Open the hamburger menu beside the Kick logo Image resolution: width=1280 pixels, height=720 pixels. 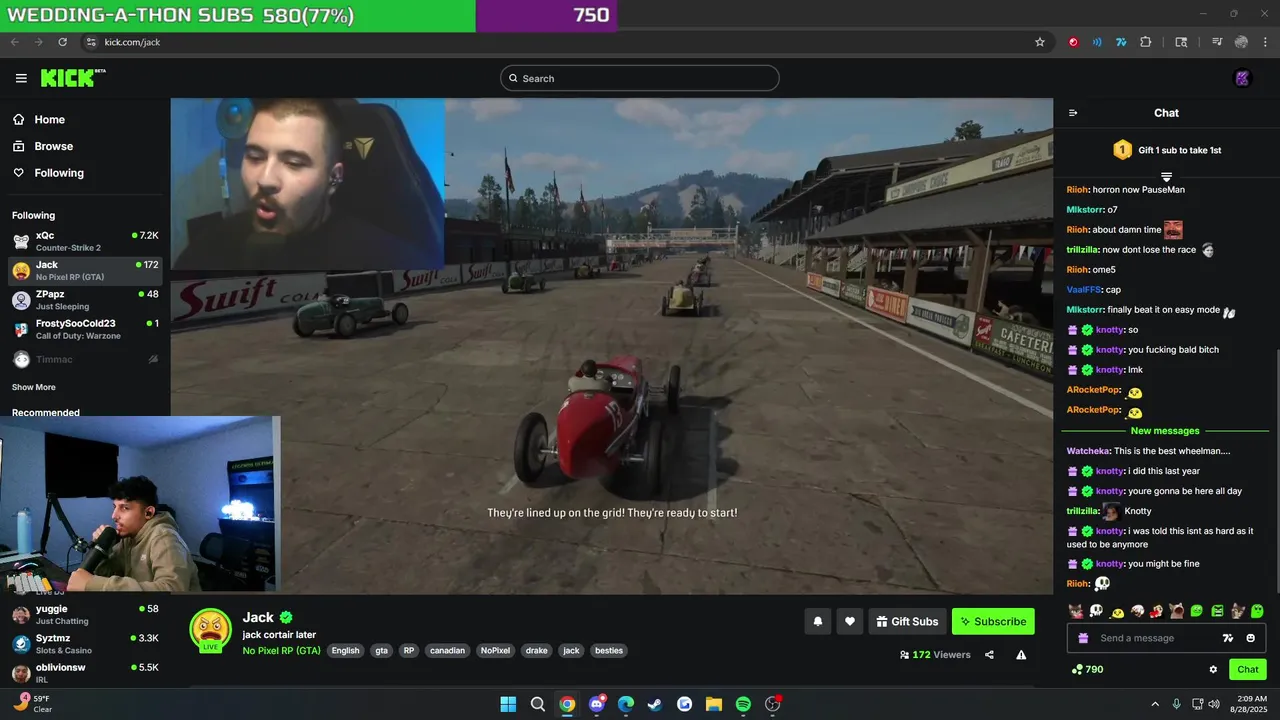(21, 78)
